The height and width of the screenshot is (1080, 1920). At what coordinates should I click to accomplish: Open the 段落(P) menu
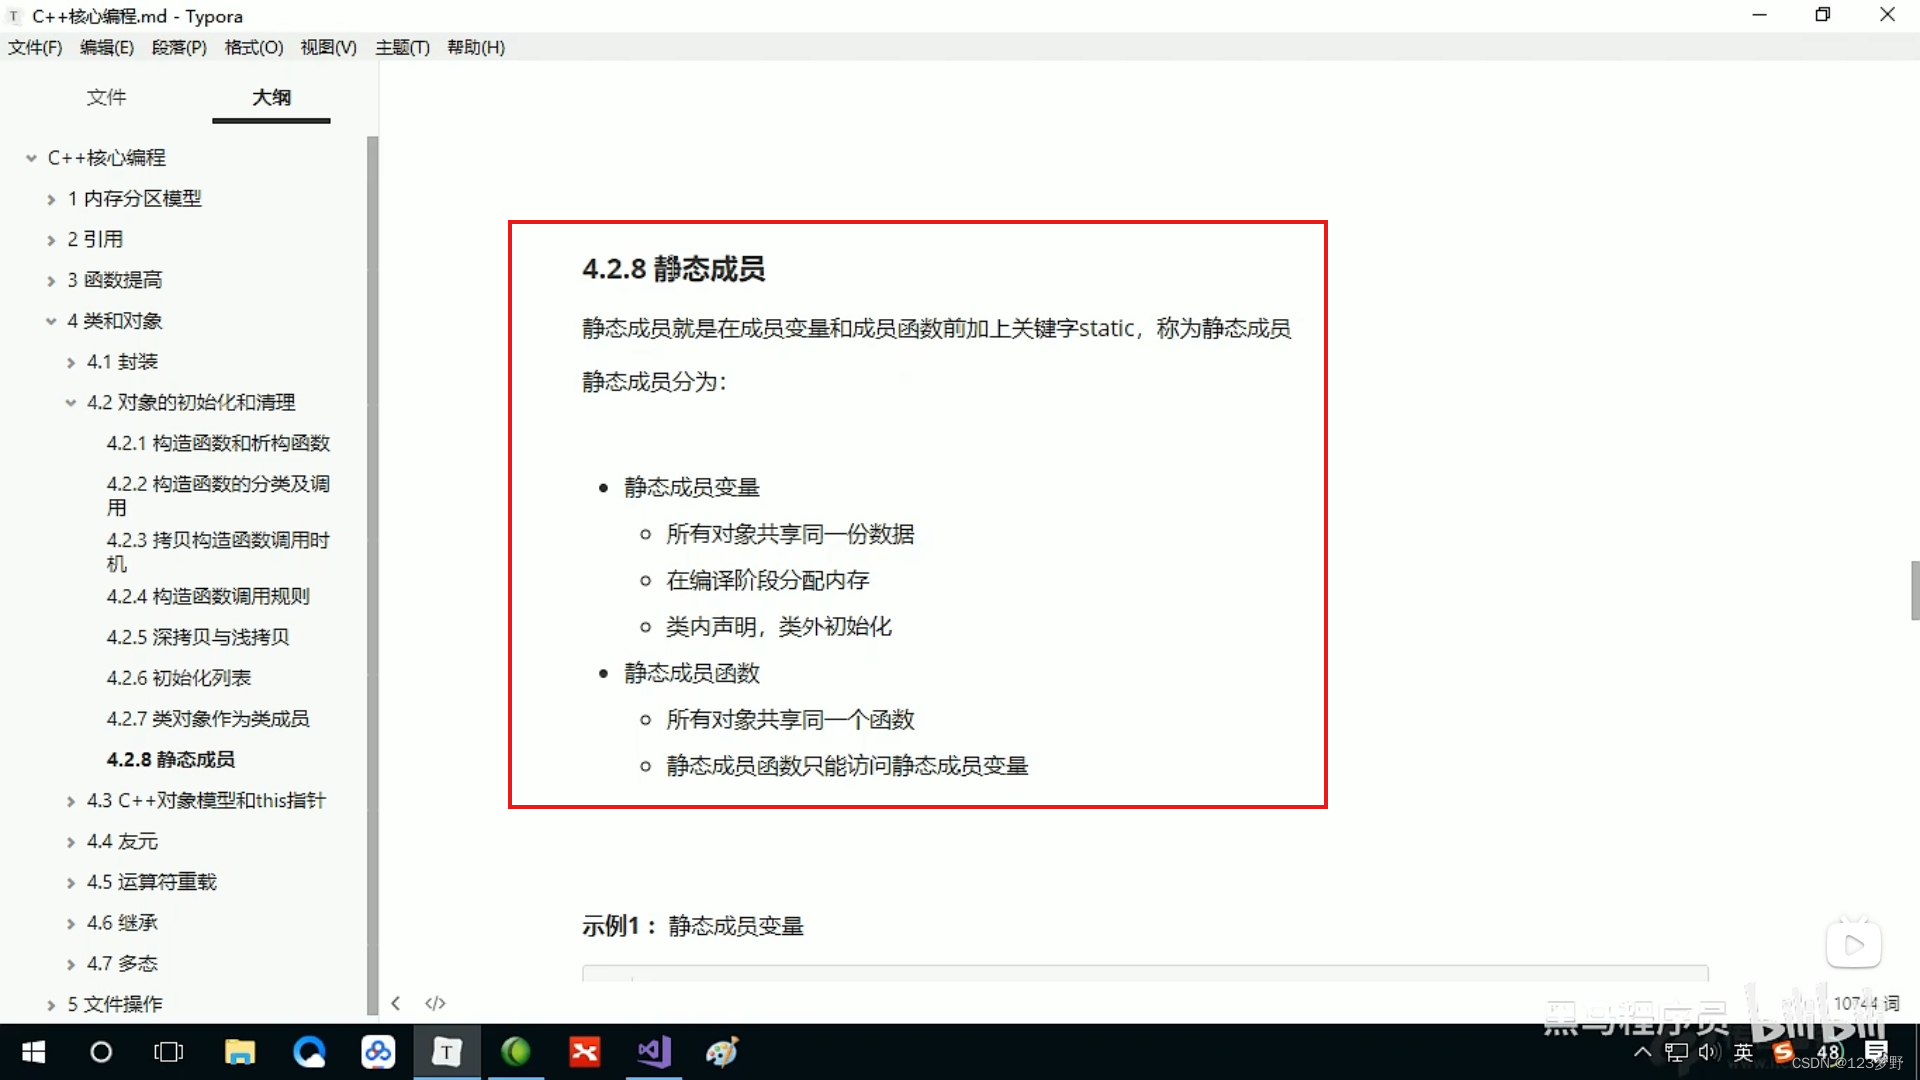(x=179, y=47)
